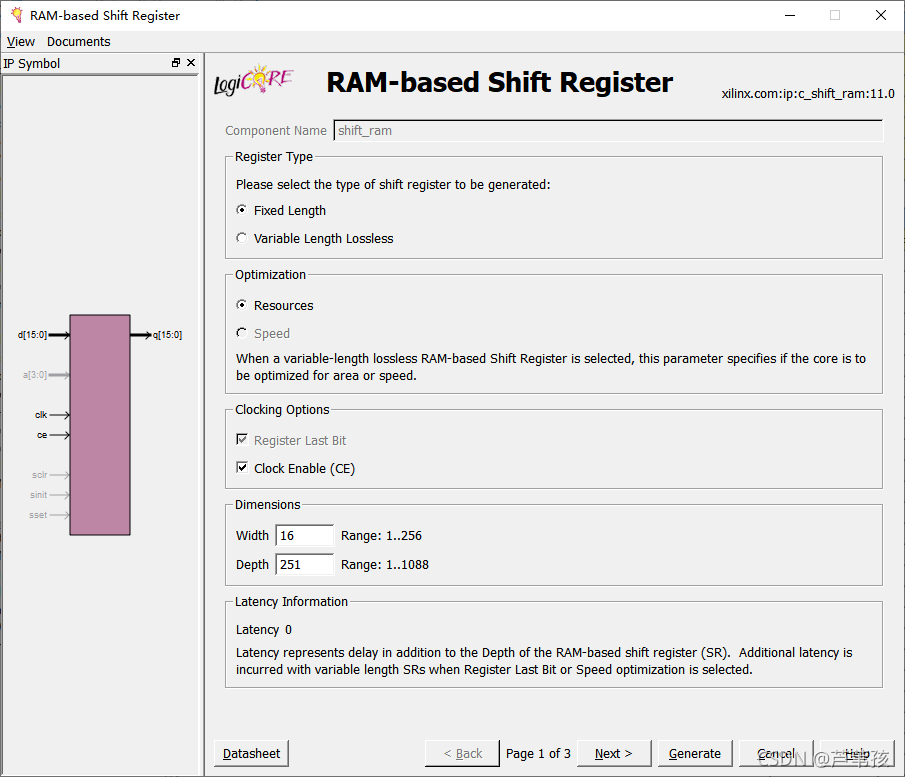905x777 pixels.
Task: Open the Datasheet
Action: (x=251, y=753)
